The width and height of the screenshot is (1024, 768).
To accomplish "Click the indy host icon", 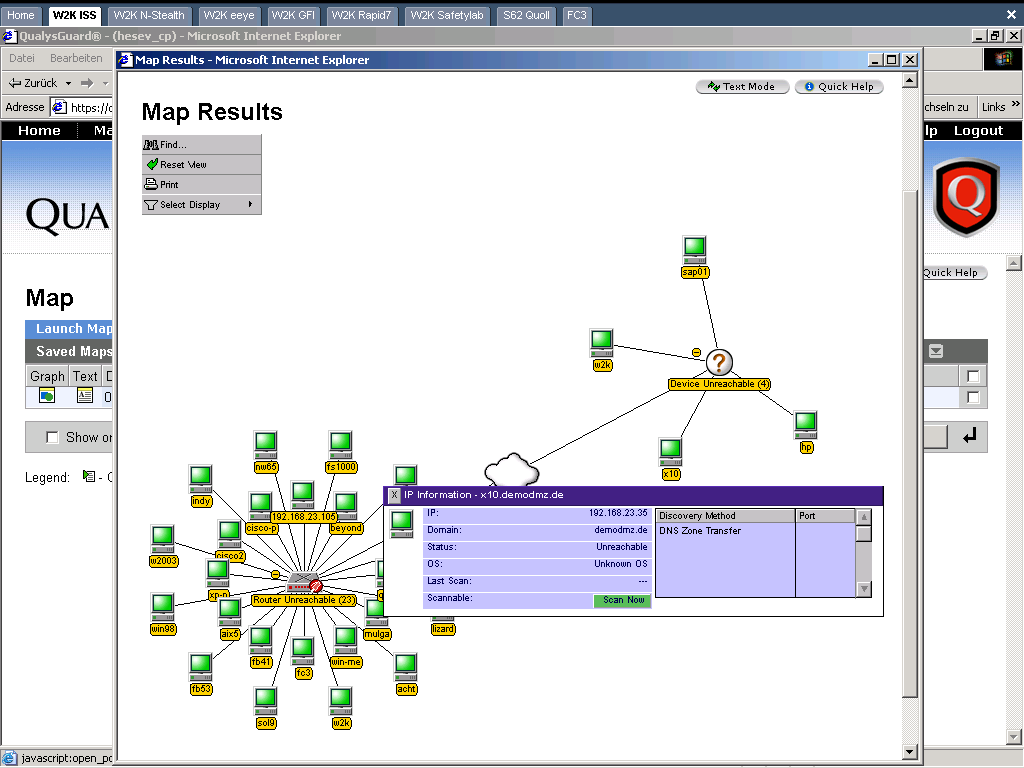I will [x=200, y=479].
